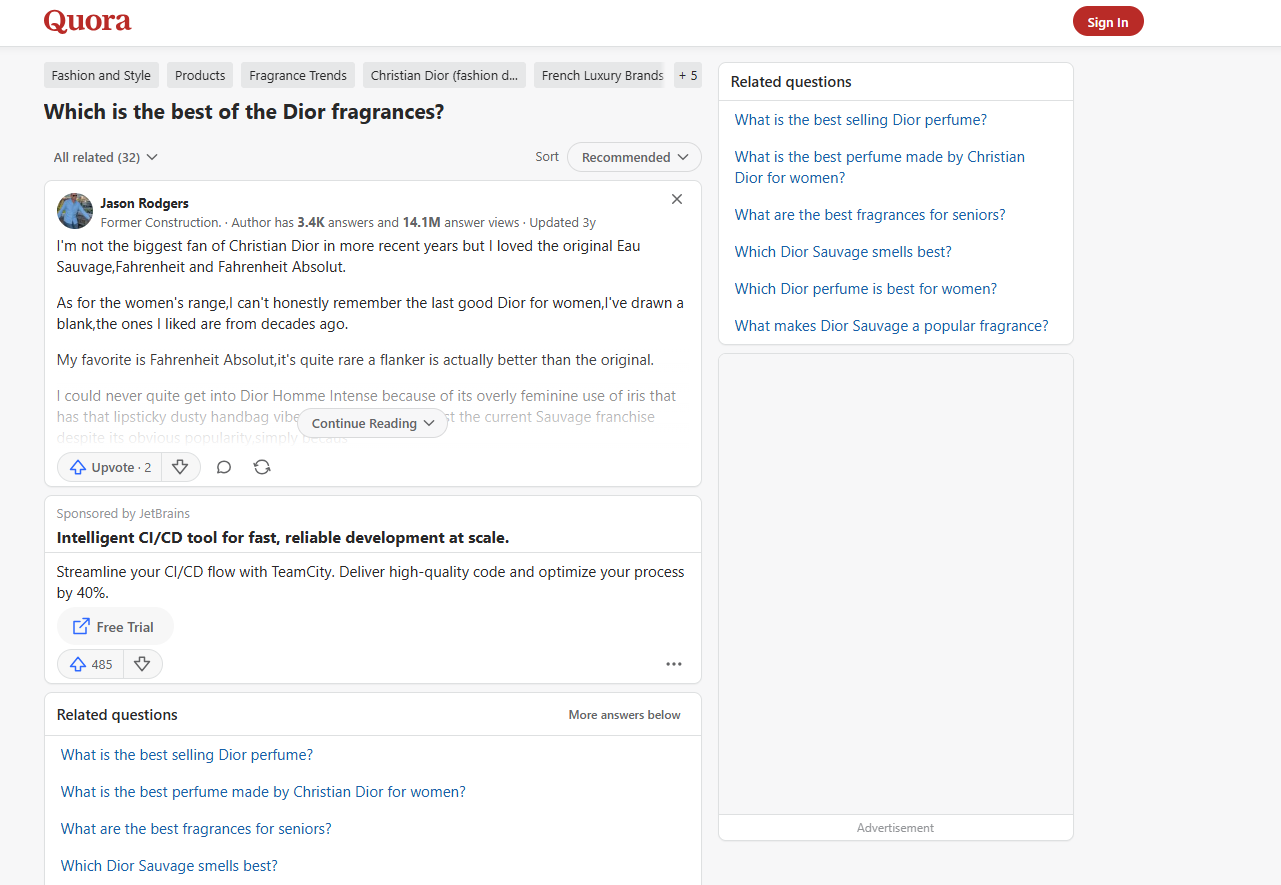This screenshot has width=1281, height=885.
Task: Open the French Luxury Brands topic
Action: point(602,75)
